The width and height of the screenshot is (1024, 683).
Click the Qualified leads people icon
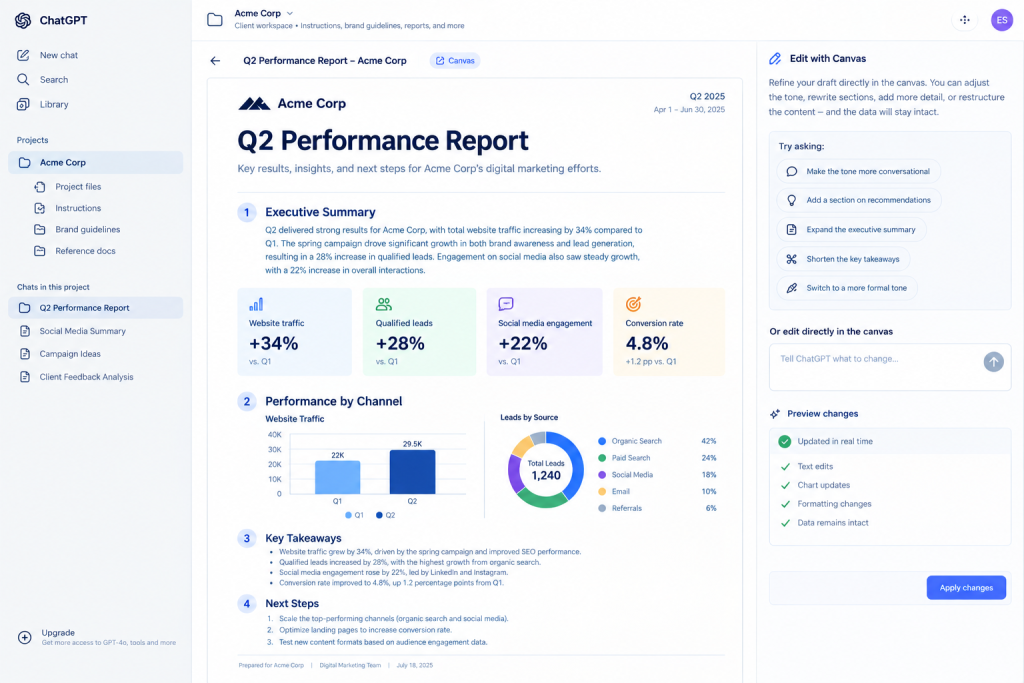pos(383,304)
